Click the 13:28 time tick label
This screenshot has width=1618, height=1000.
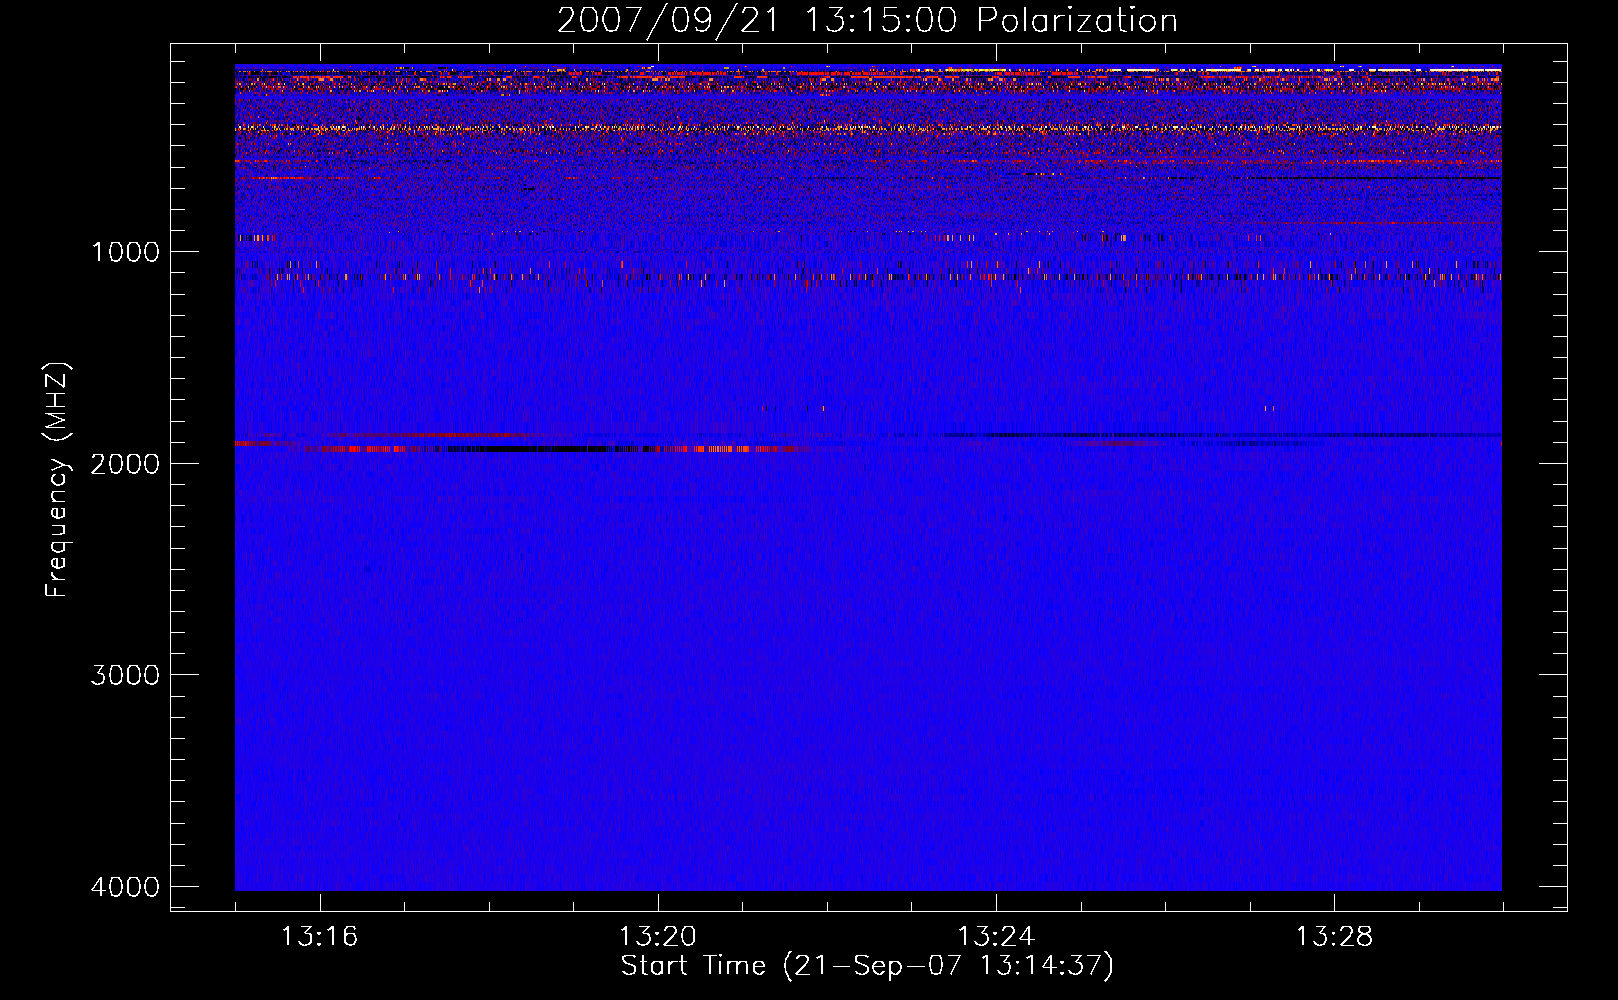(x=1334, y=937)
